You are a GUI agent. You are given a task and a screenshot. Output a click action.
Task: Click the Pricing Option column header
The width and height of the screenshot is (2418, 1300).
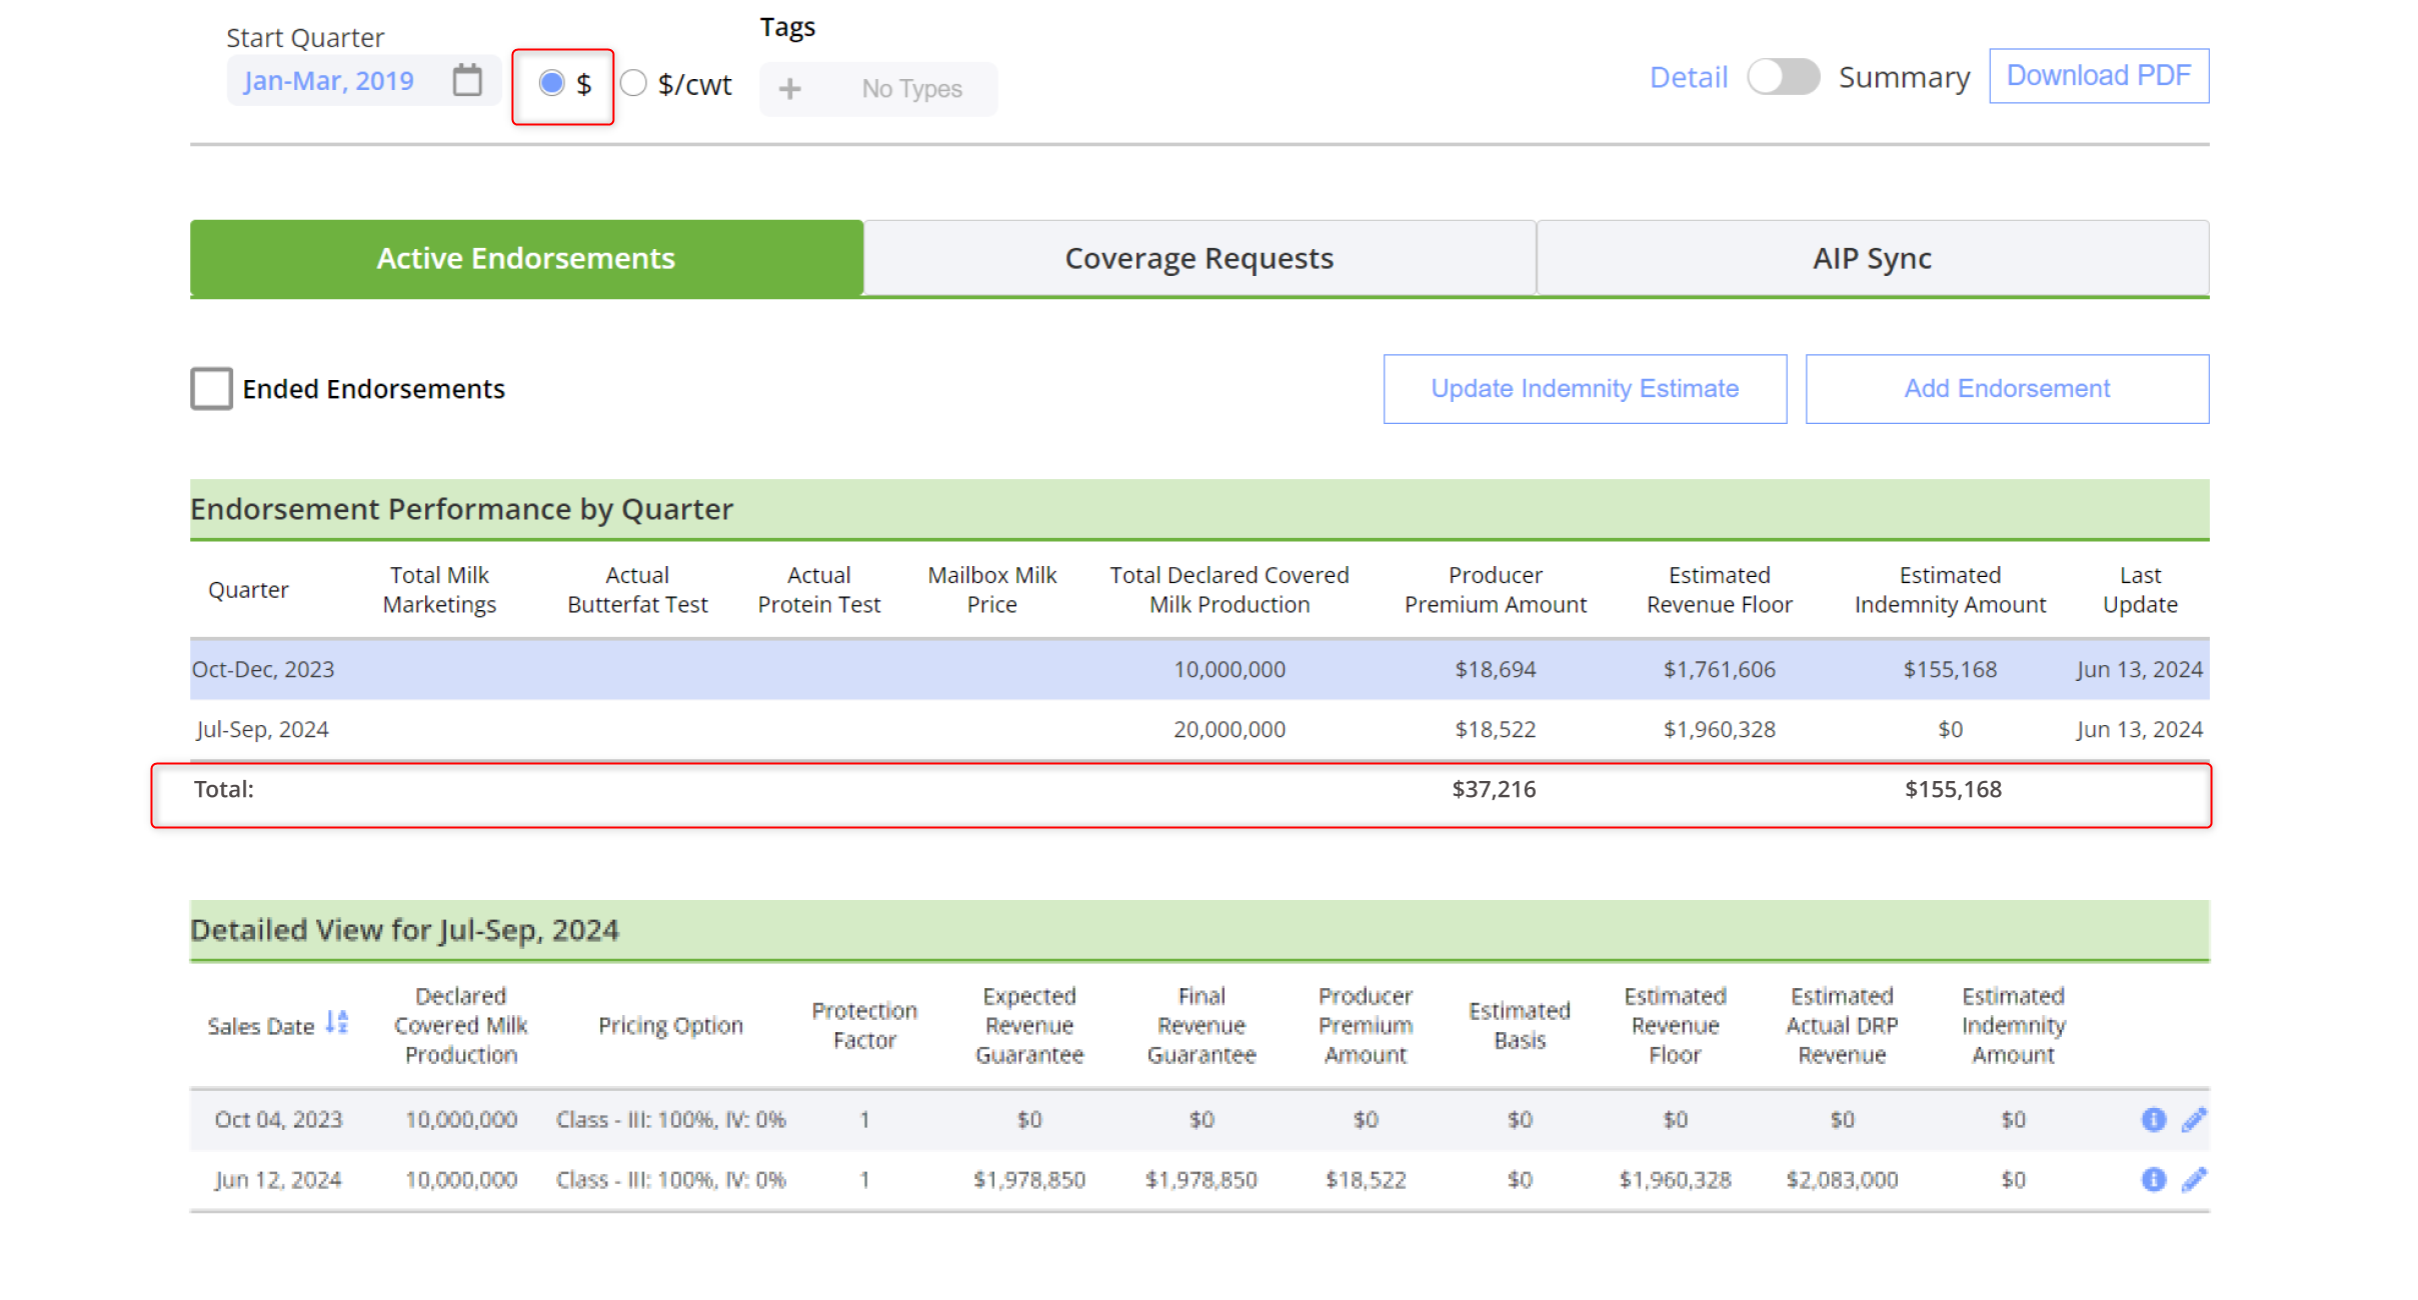pos(670,1025)
